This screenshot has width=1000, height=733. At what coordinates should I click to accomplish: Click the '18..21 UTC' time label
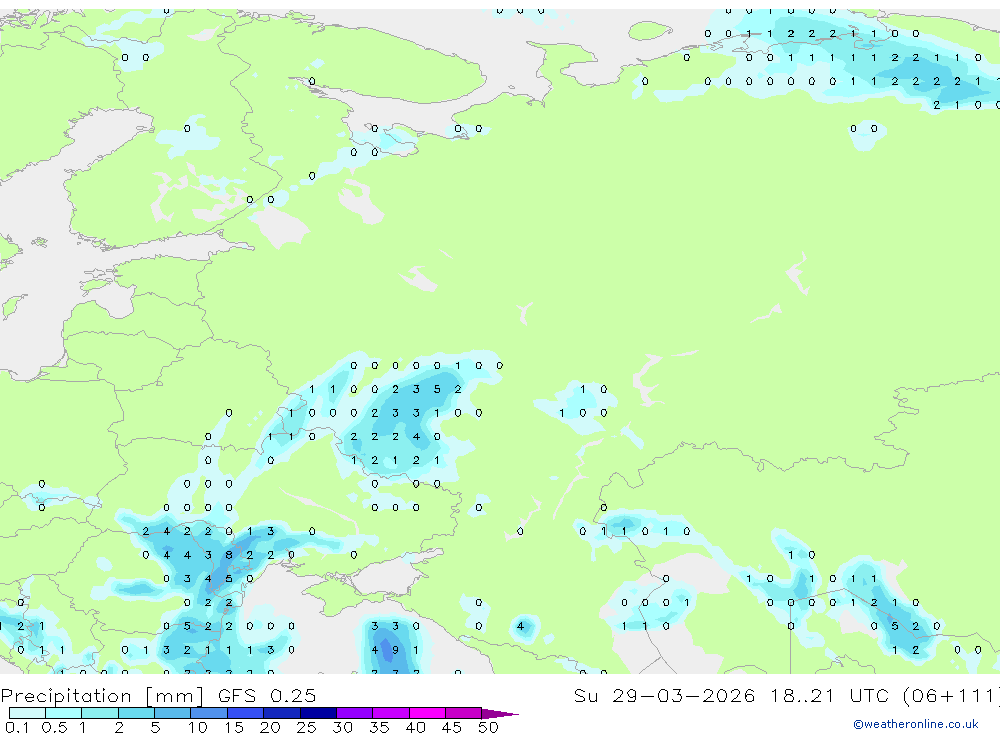point(829,695)
